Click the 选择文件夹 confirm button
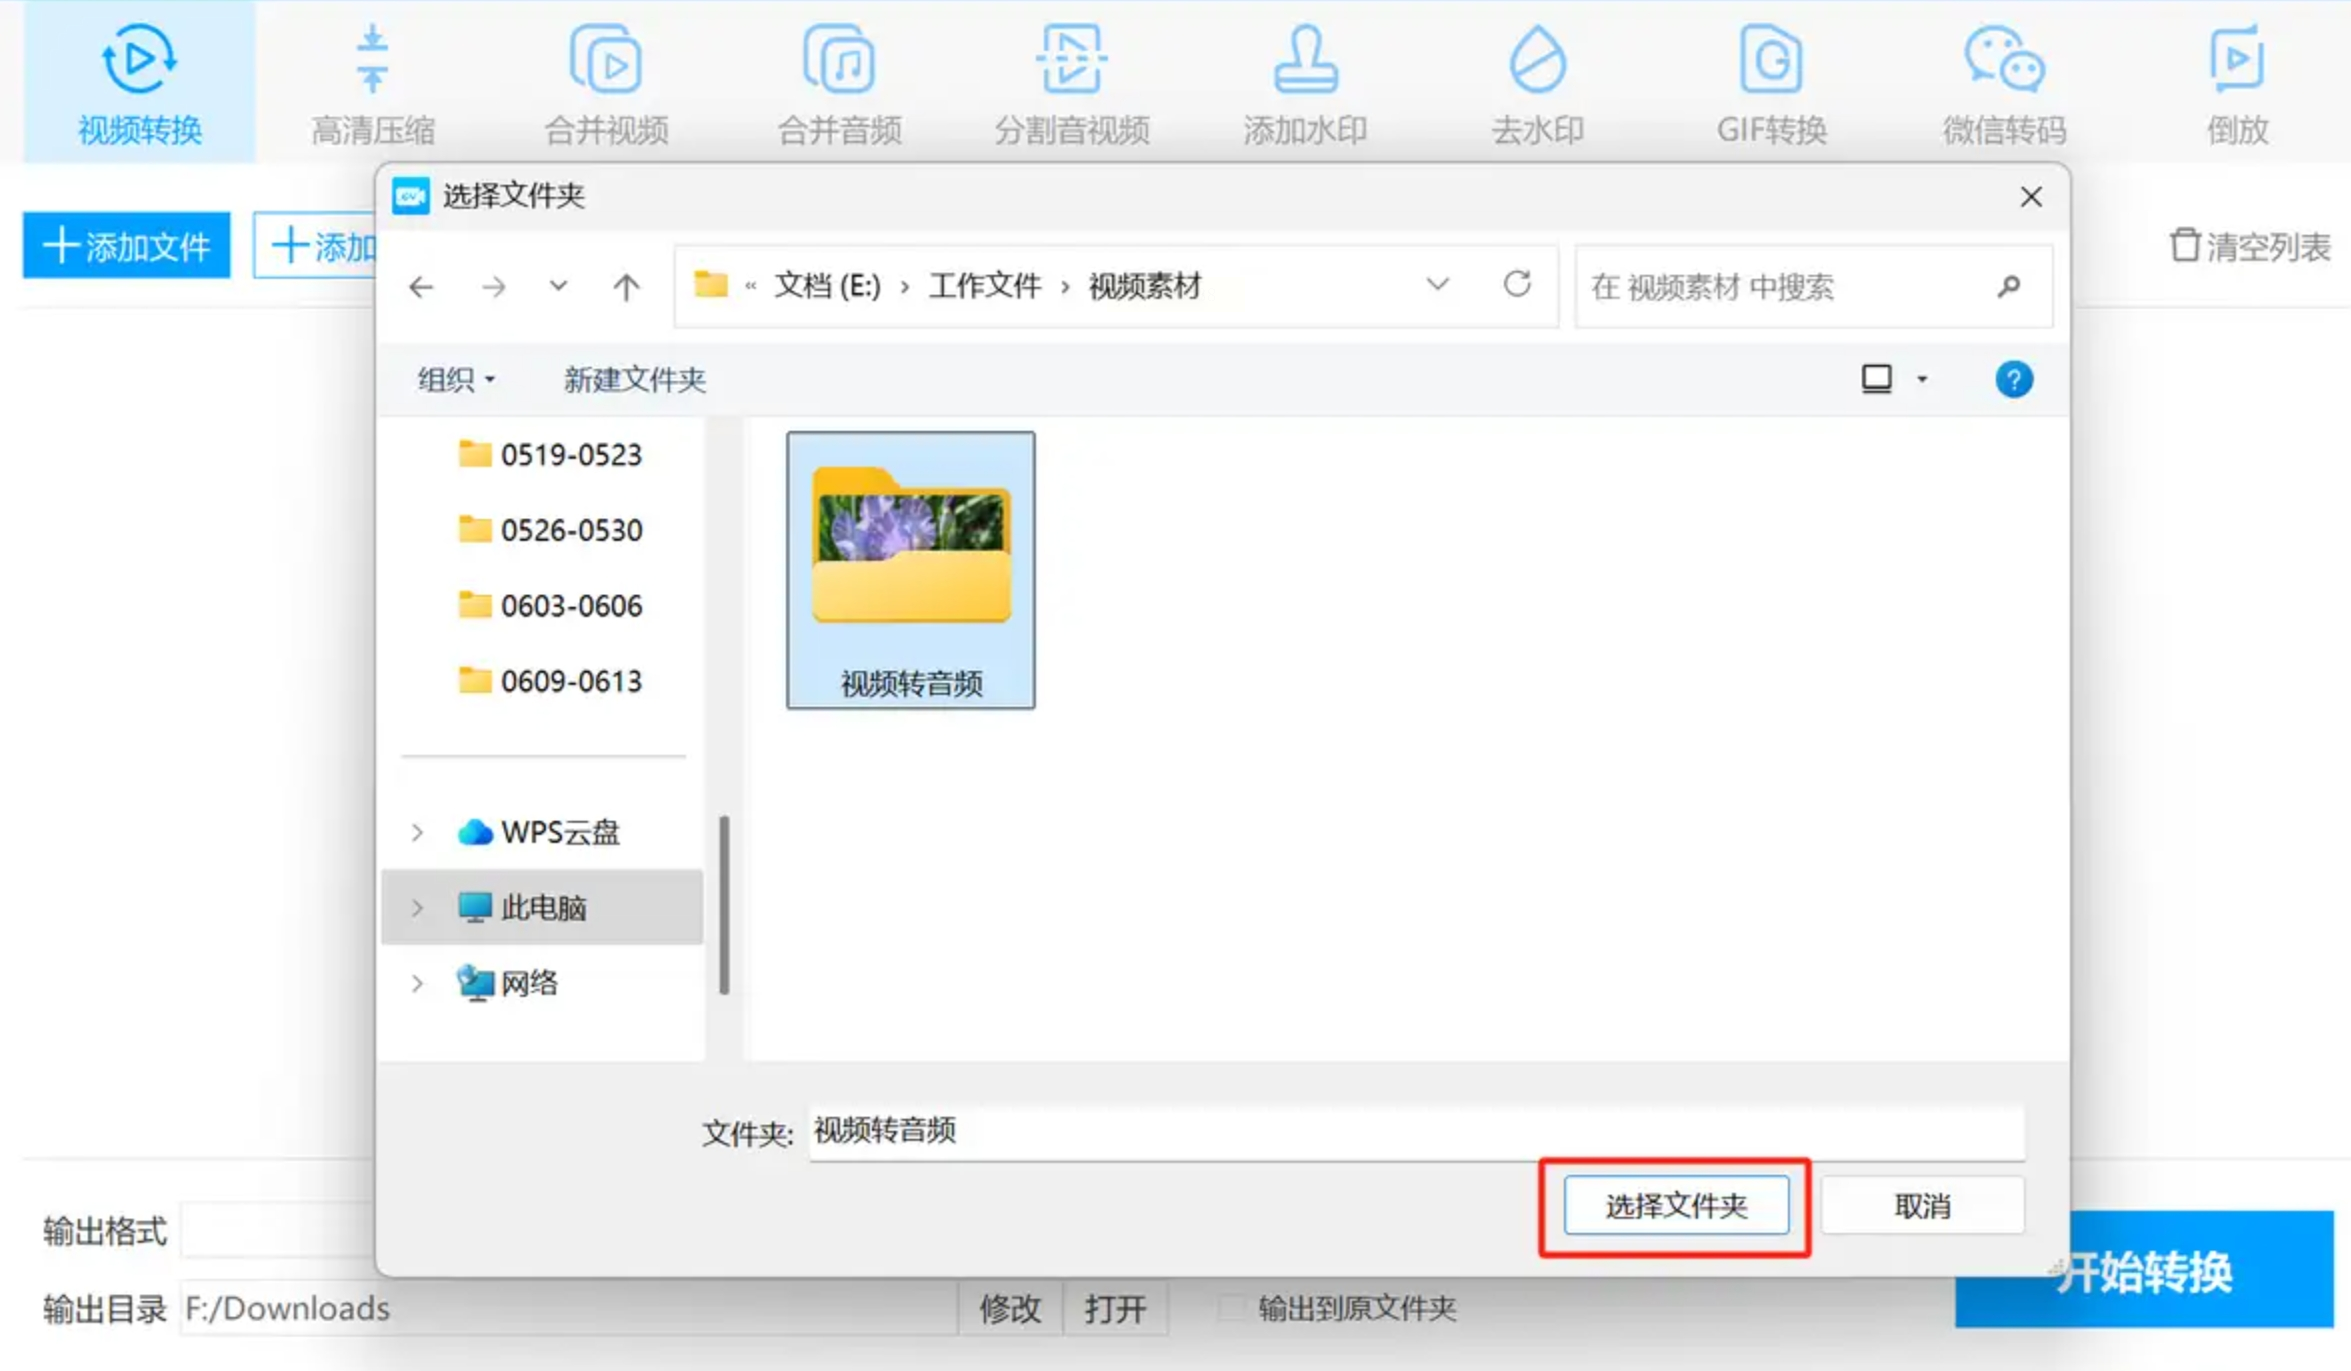Image resolution: width=2351 pixels, height=1371 pixels. 1675,1206
